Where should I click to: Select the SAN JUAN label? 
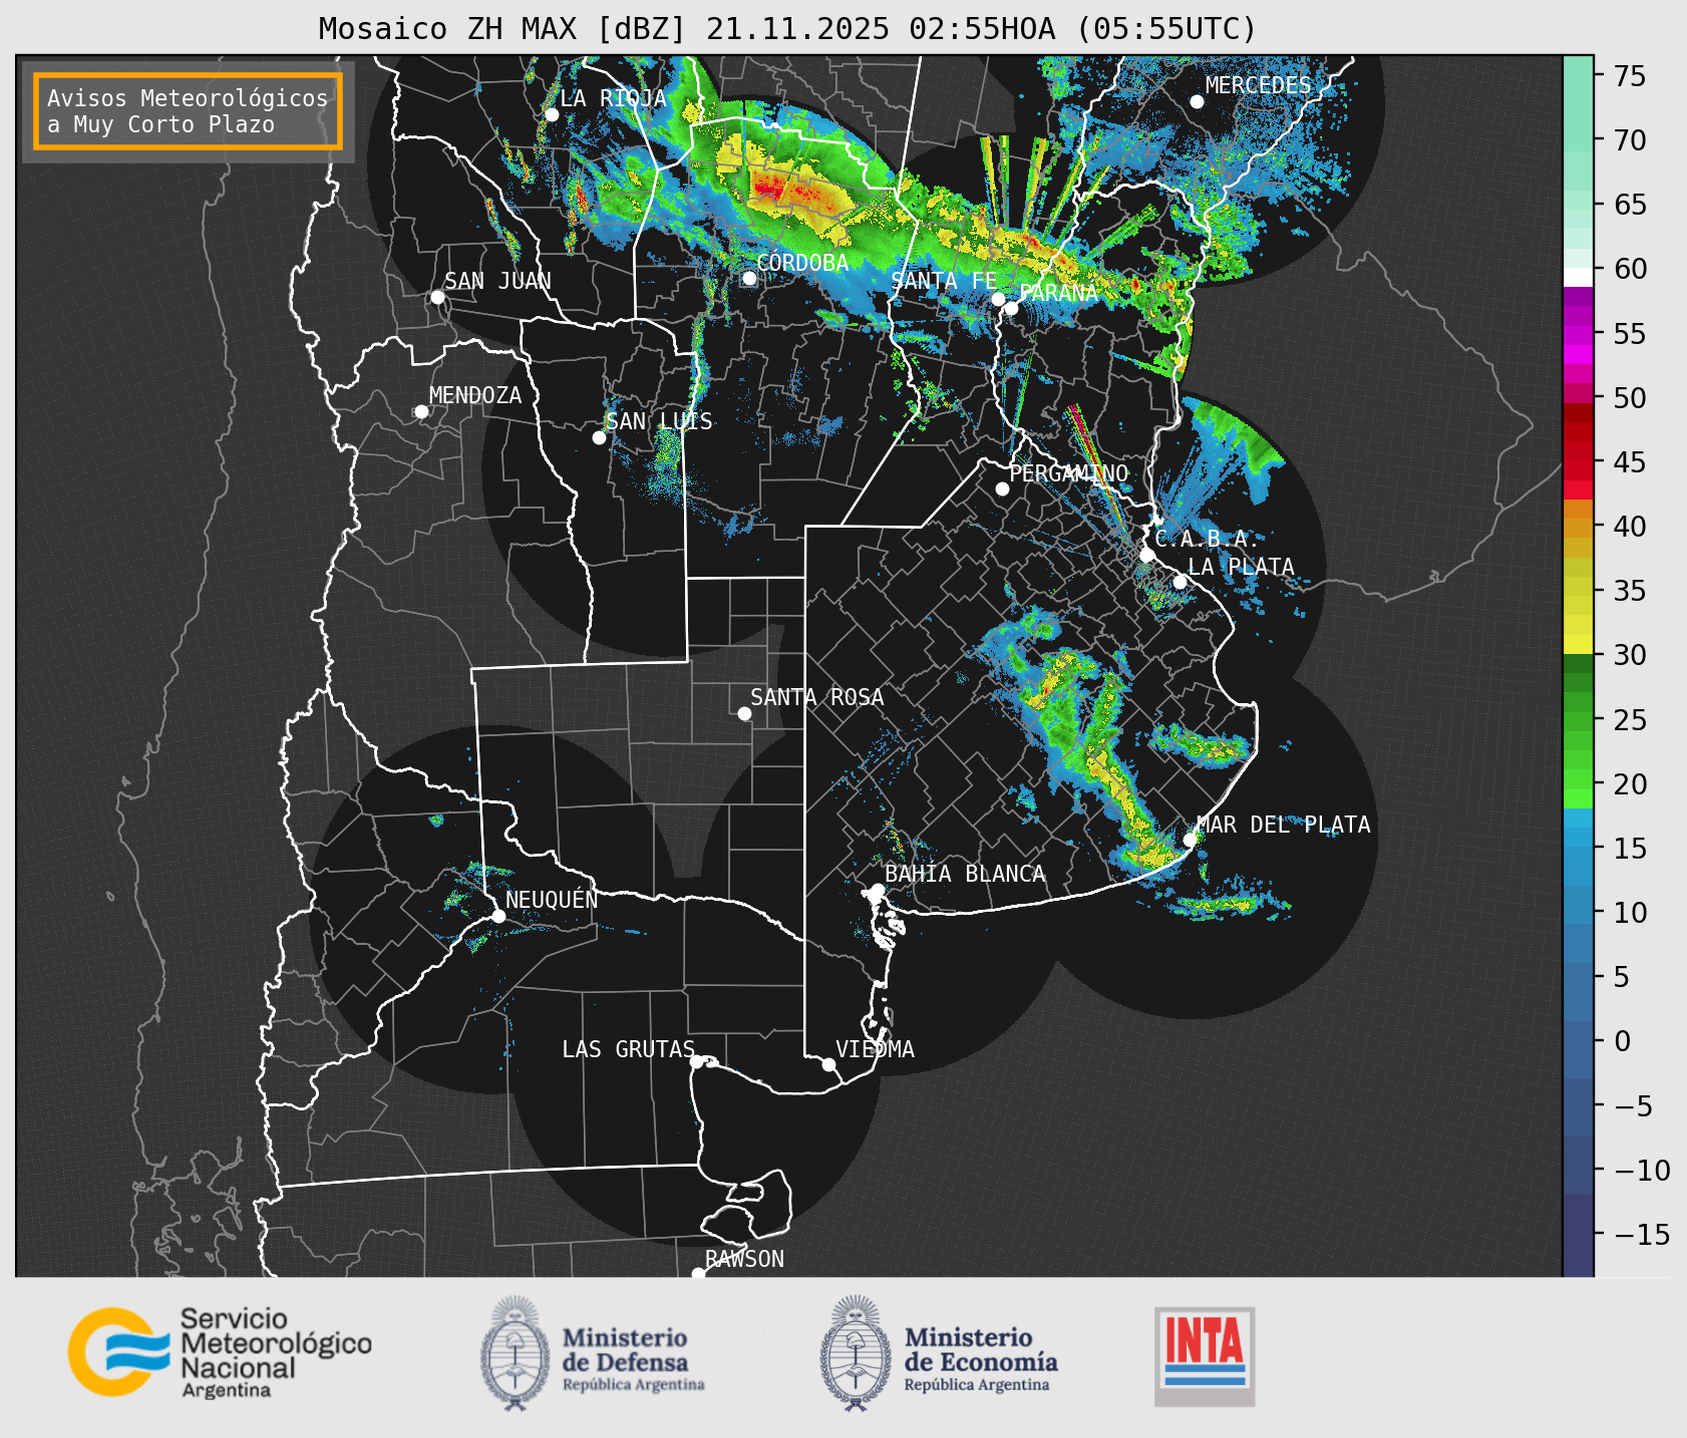click(498, 281)
